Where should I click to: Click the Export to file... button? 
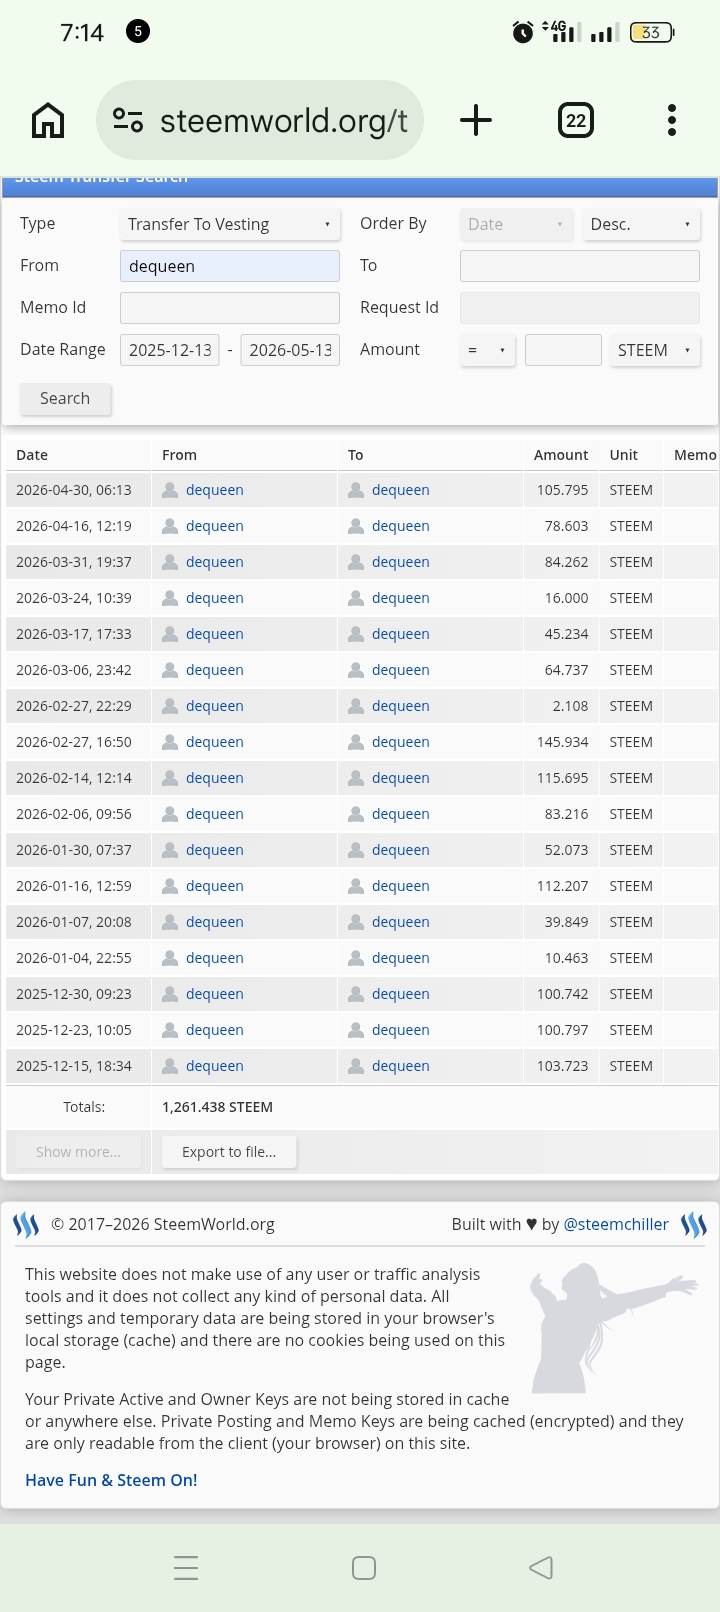point(229,1152)
